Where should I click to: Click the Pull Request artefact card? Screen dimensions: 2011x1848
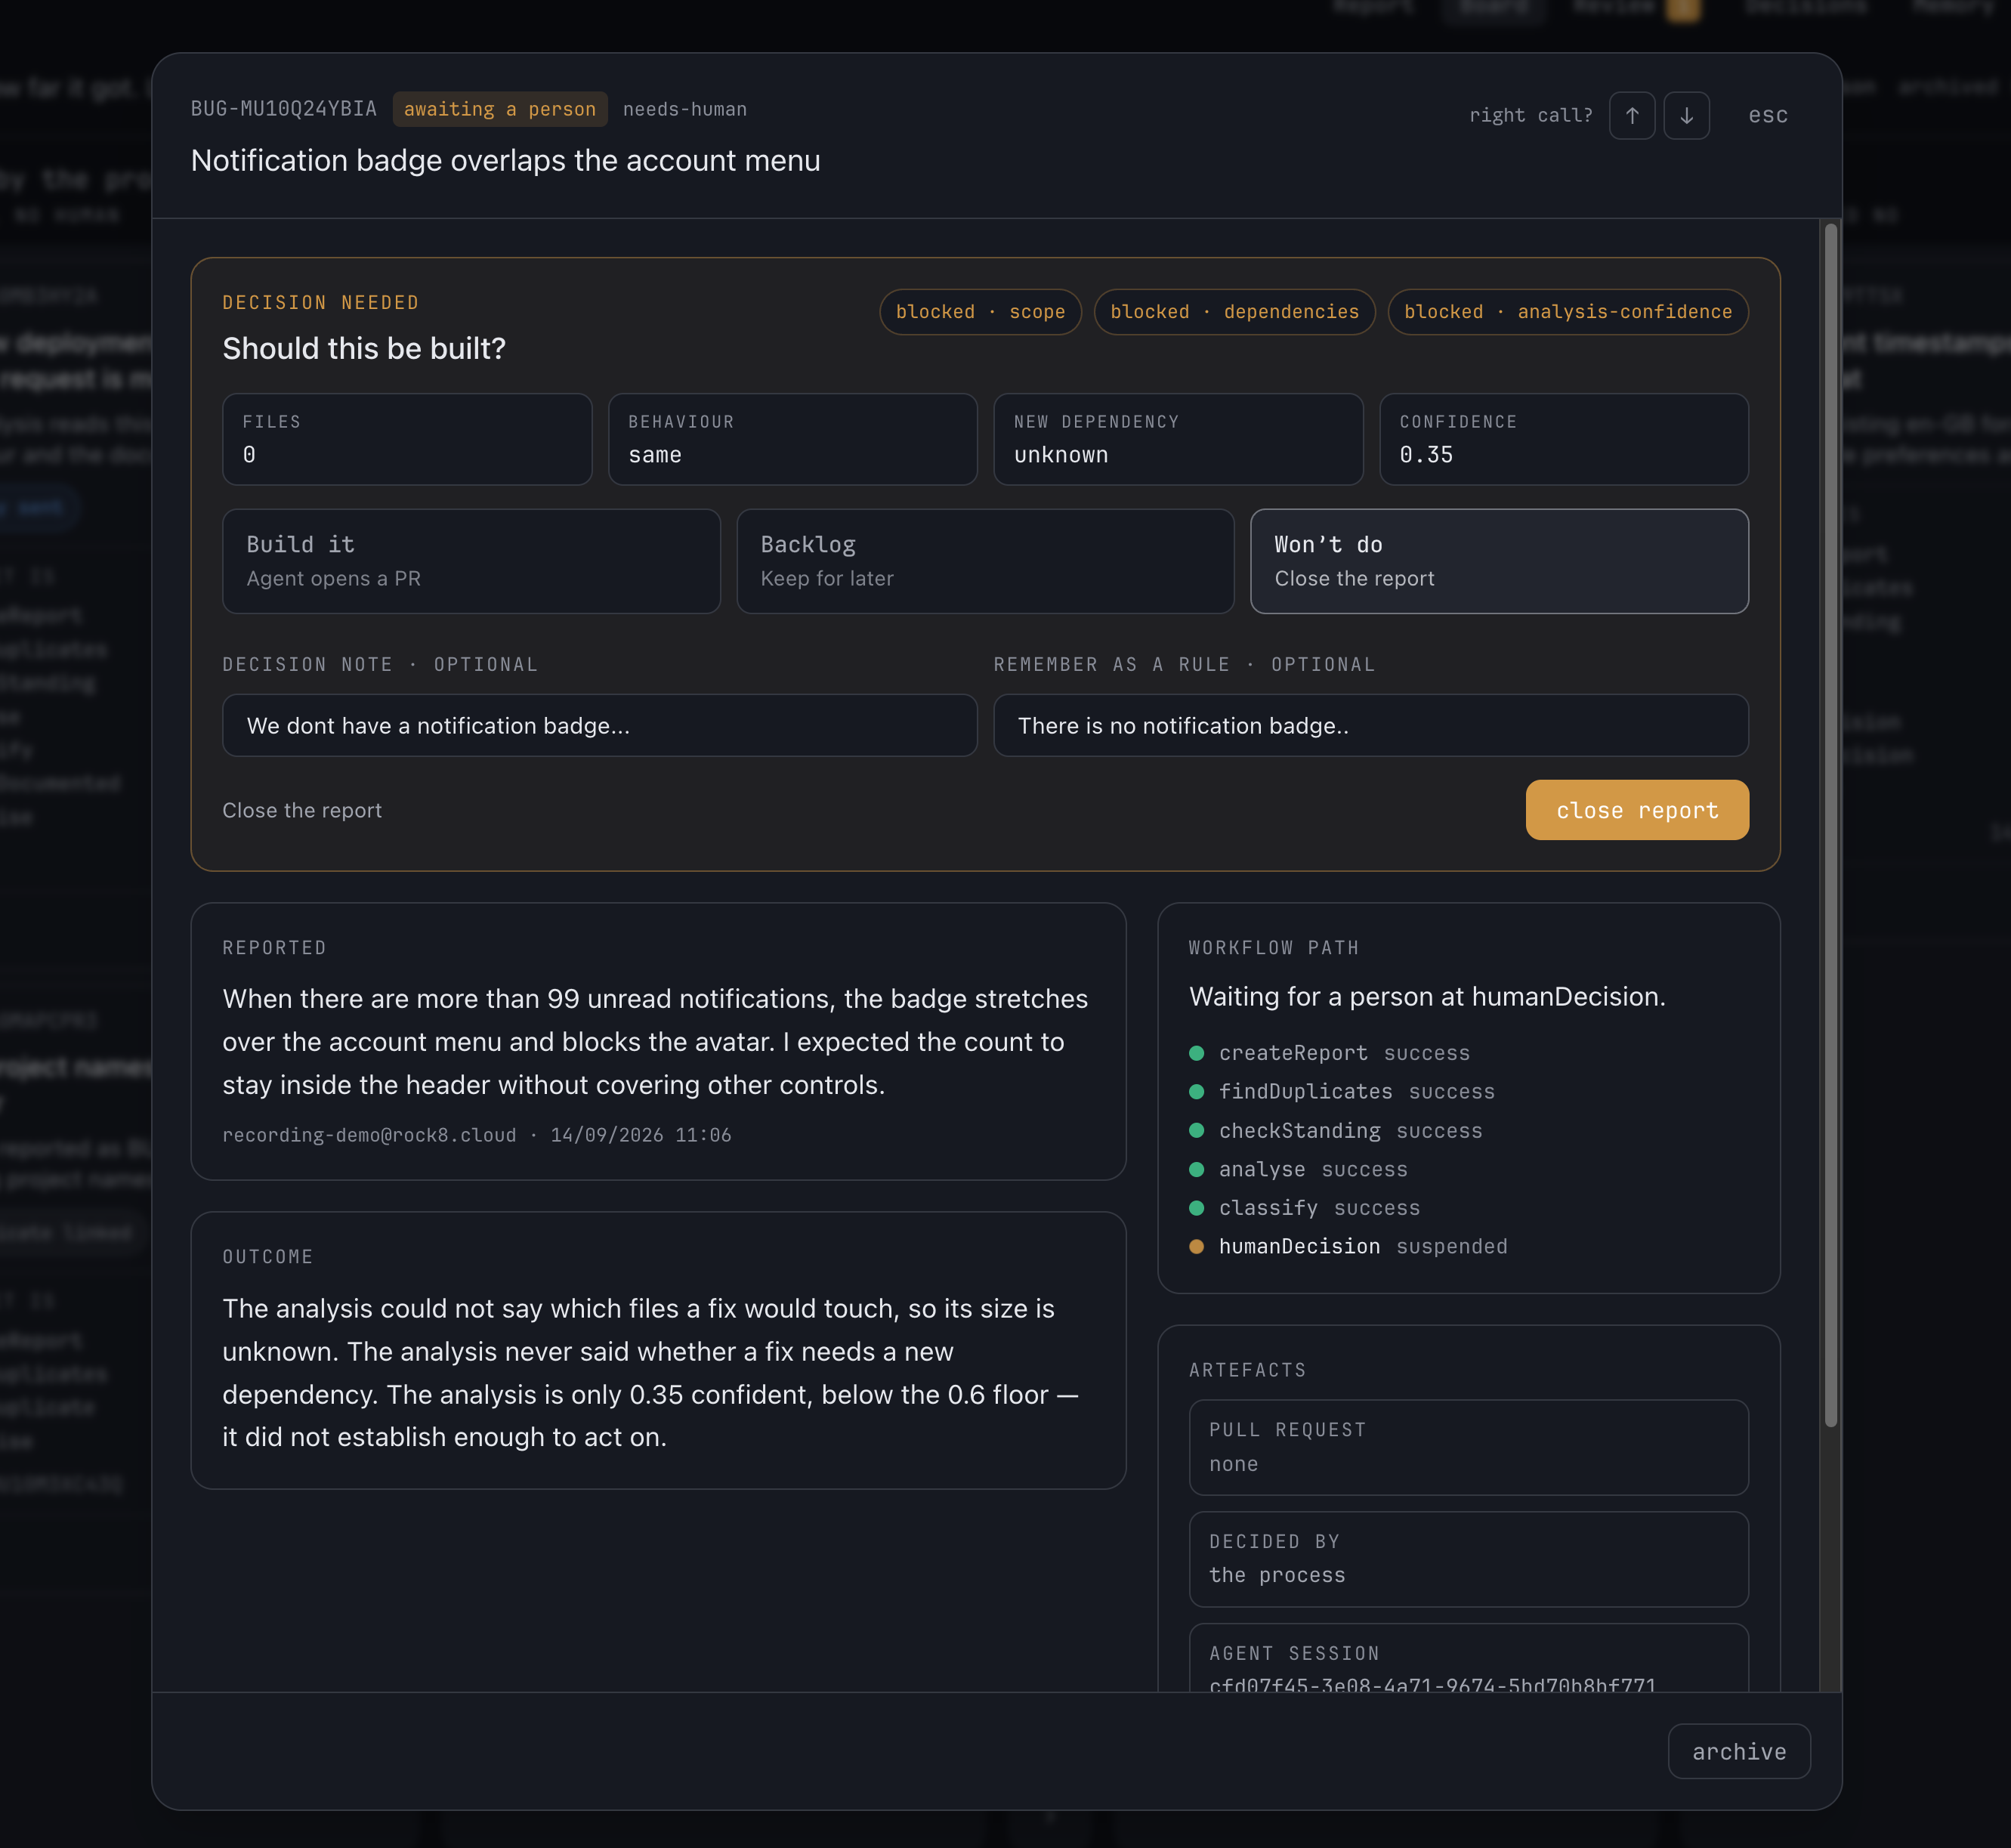1468,1447
